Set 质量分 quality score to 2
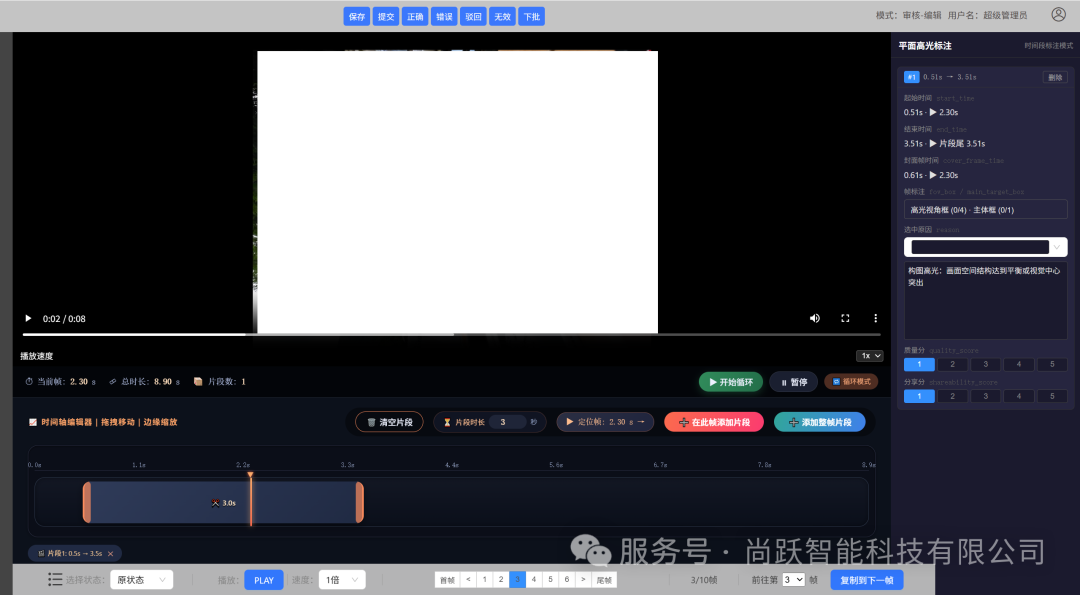This screenshot has width=1080, height=595. tap(953, 364)
